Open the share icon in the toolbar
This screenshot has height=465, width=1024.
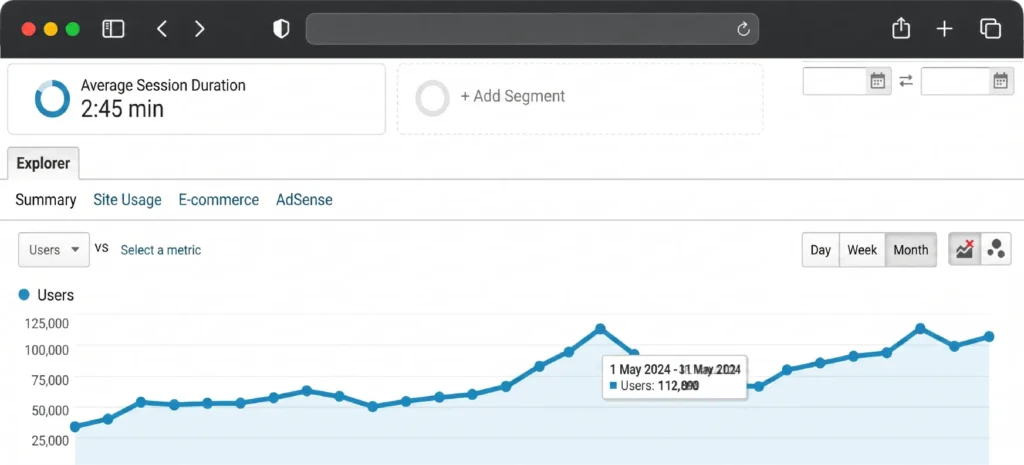click(x=901, y=28)
